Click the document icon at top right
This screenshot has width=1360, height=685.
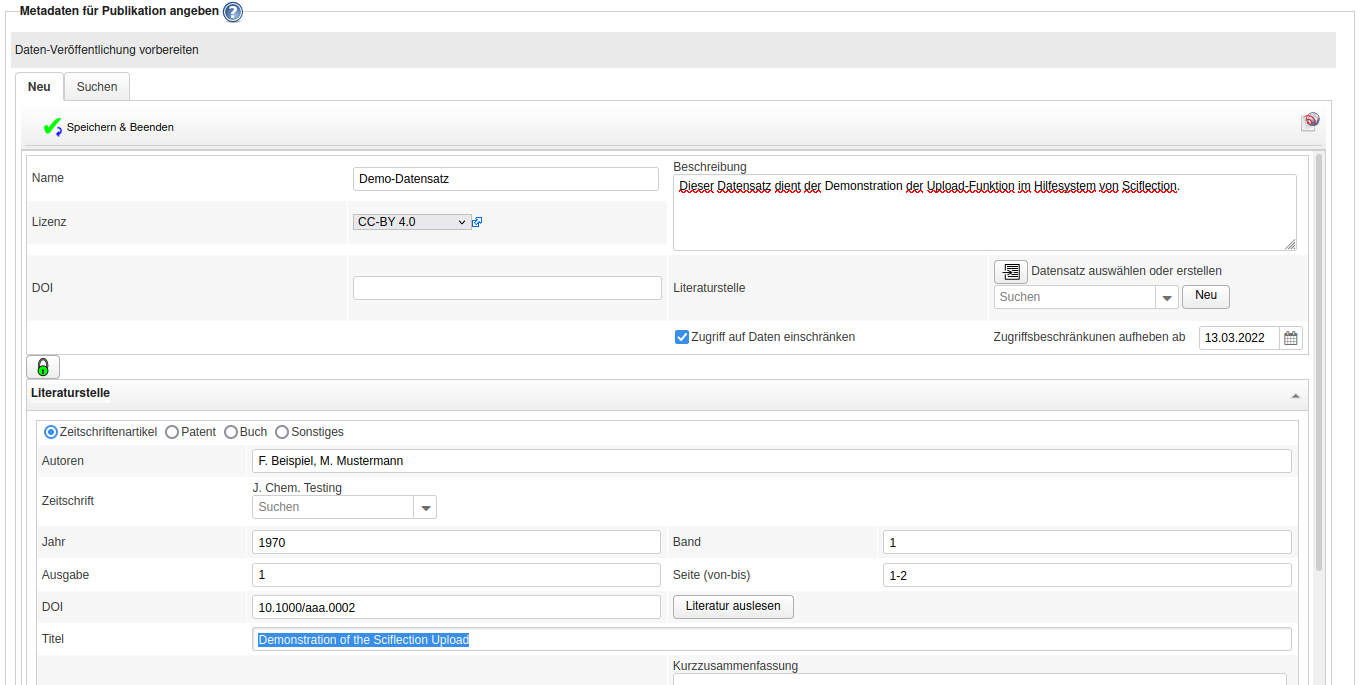[1310, 122]
